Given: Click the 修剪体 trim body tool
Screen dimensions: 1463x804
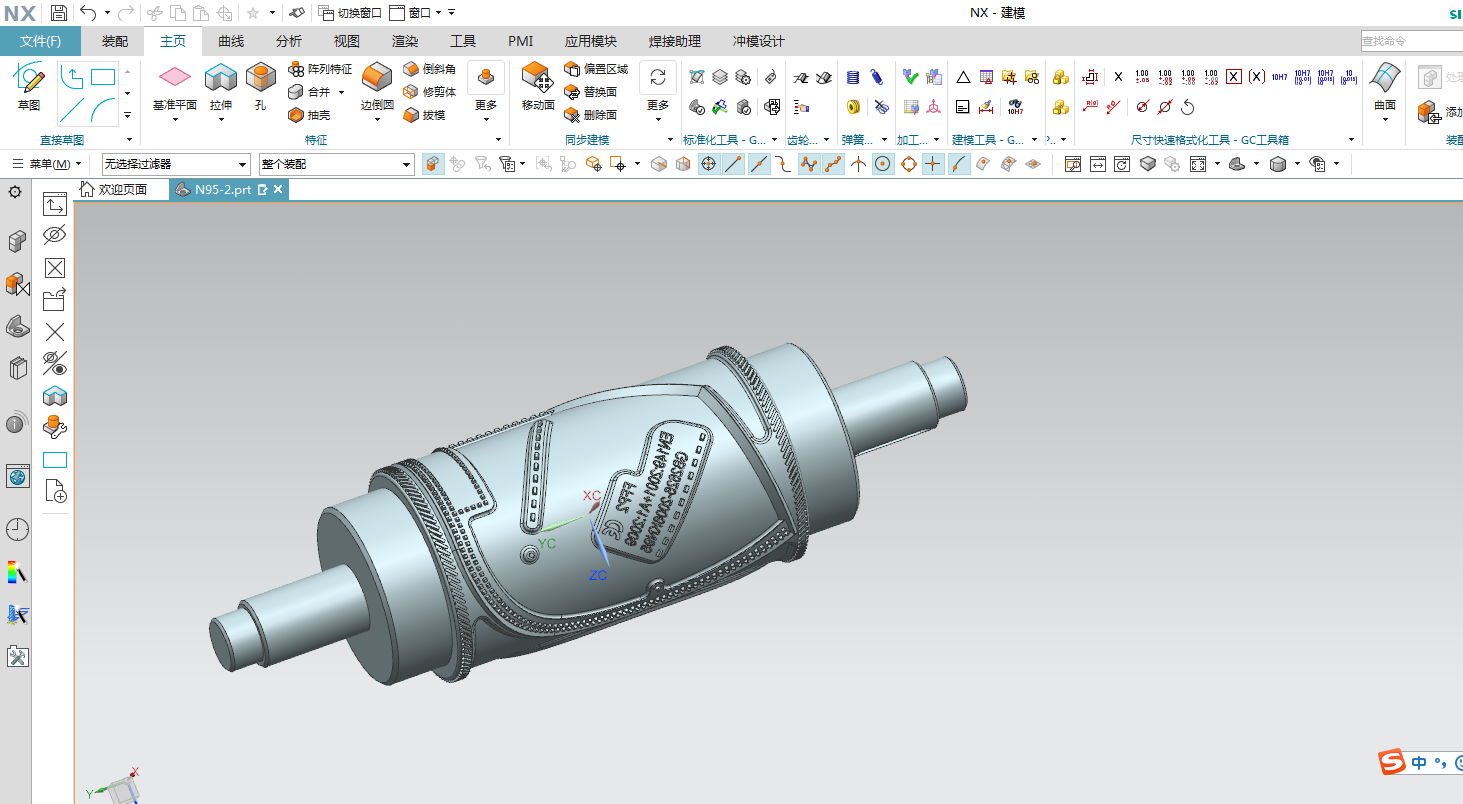Looking at the screenshot, I should click(x=429, y=92).
